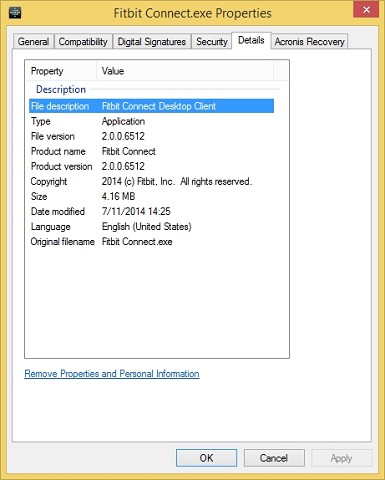385x480 pixels.
Task: Select the Copyright row
Action: point(151,181)
